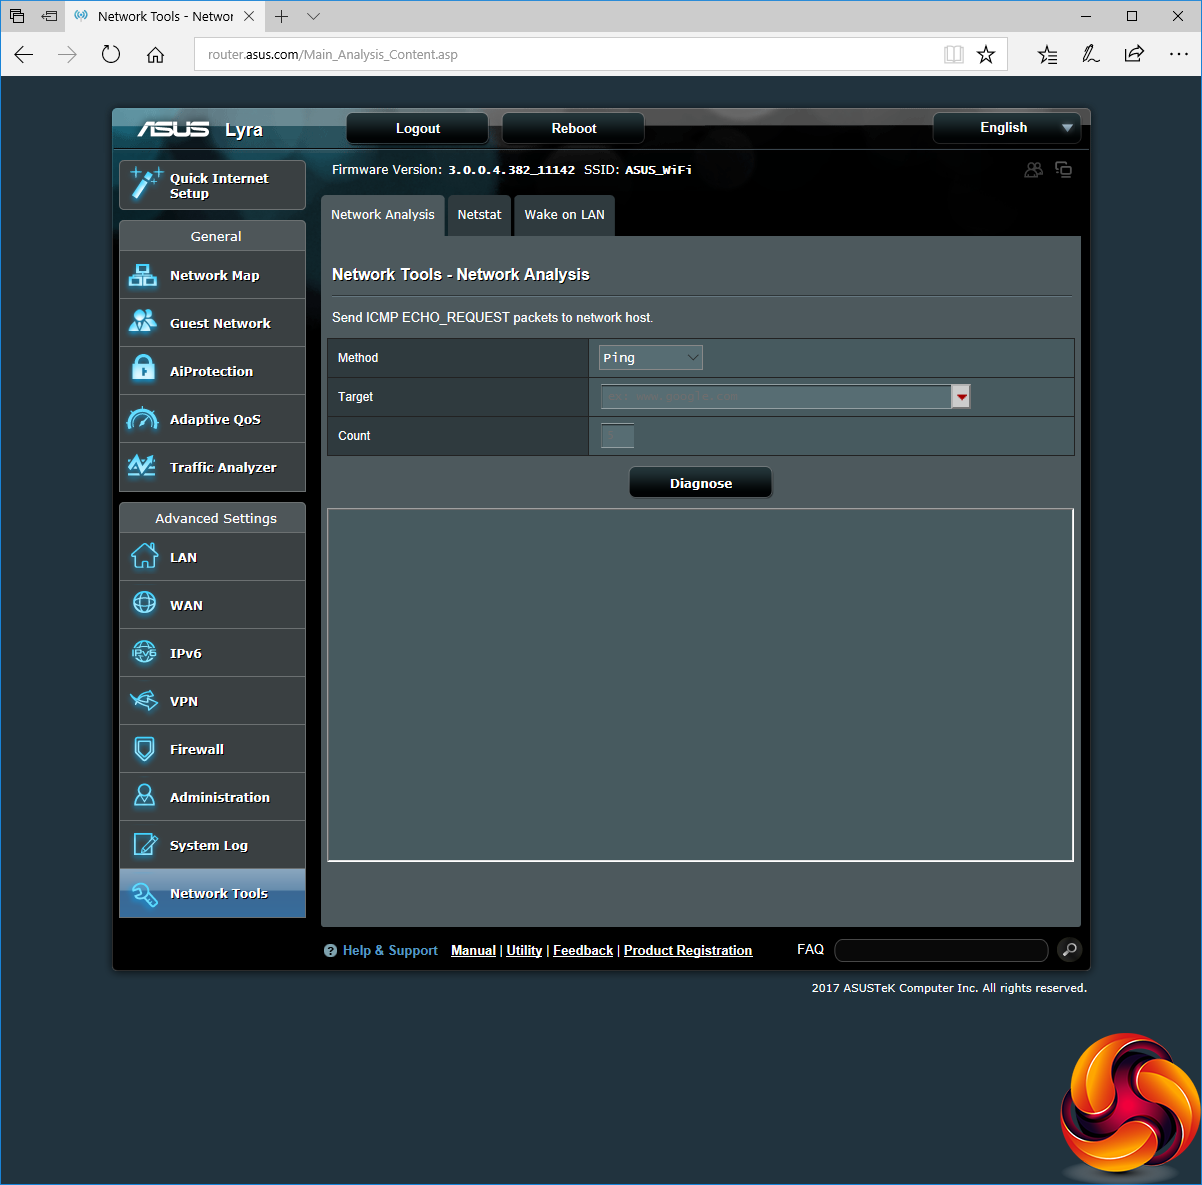This screenshot has width=1202, height=1185.
Task: Open Adaptive QoS settings
Action: (x=212, y=419)
